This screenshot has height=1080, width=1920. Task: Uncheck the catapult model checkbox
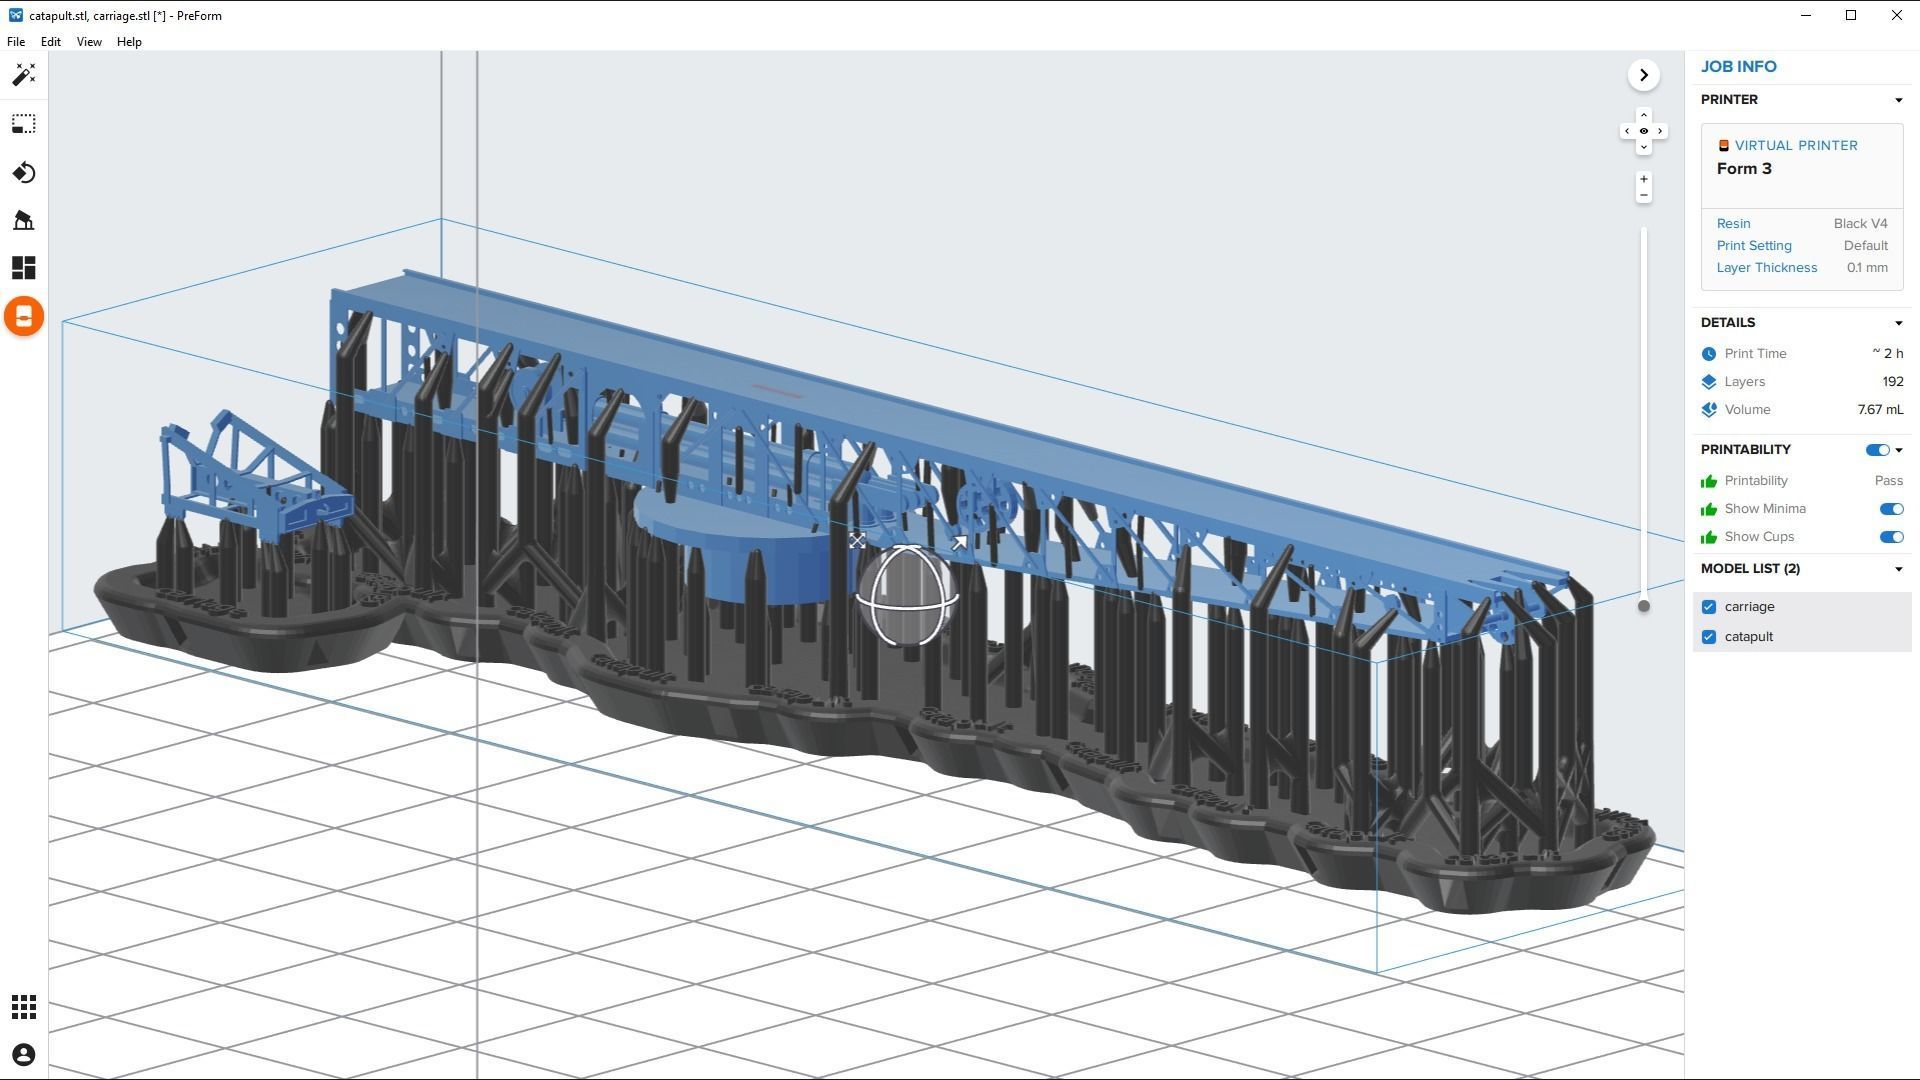1709,637
